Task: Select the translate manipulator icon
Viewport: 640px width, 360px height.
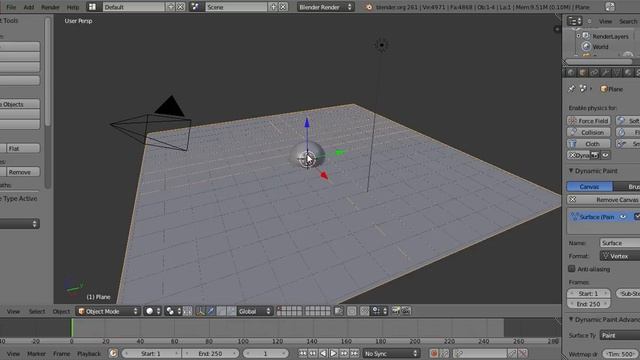Action: 211,311
